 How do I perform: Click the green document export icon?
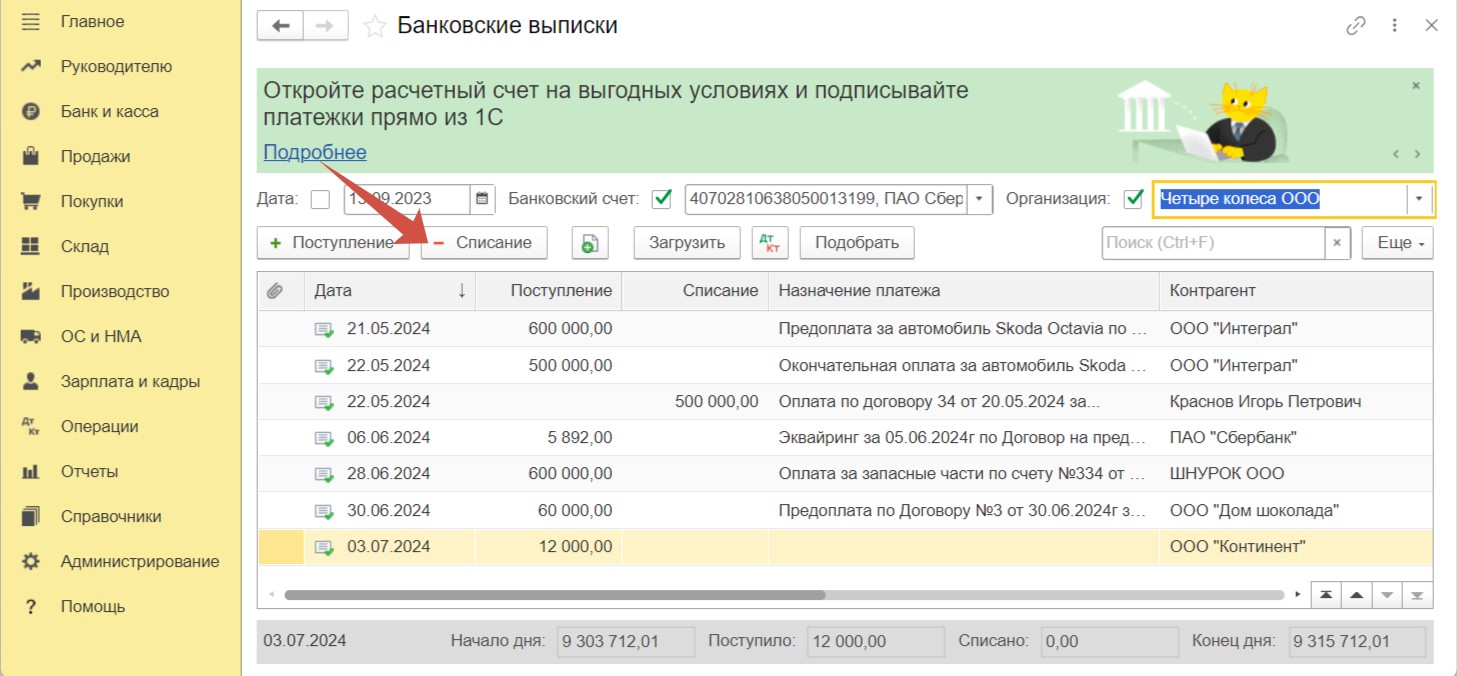click(590, 243)
